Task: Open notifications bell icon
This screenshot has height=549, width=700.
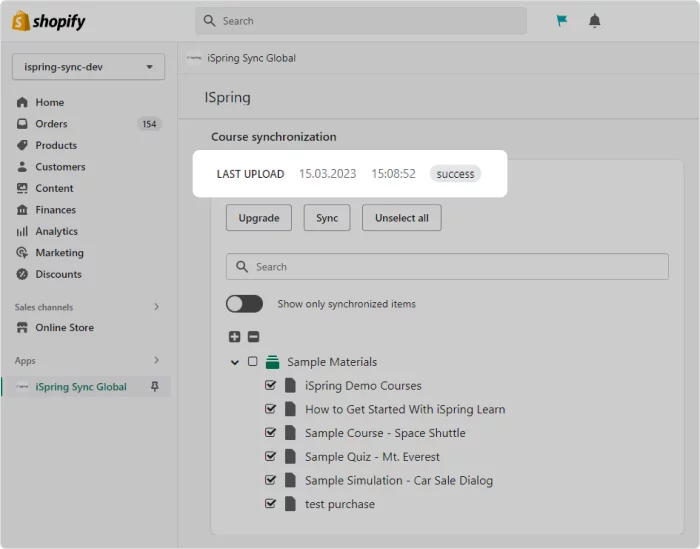Action: point(594,21)
